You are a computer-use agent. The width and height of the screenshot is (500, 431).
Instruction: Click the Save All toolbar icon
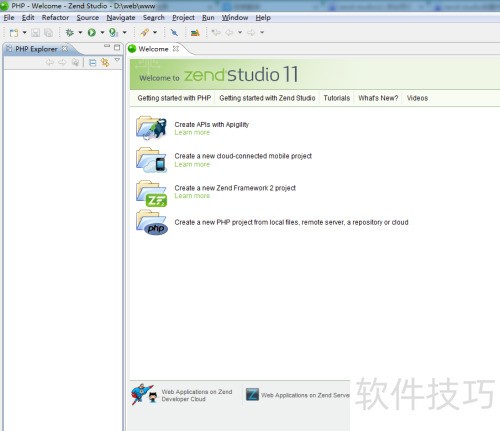click(x=49, y=33)
